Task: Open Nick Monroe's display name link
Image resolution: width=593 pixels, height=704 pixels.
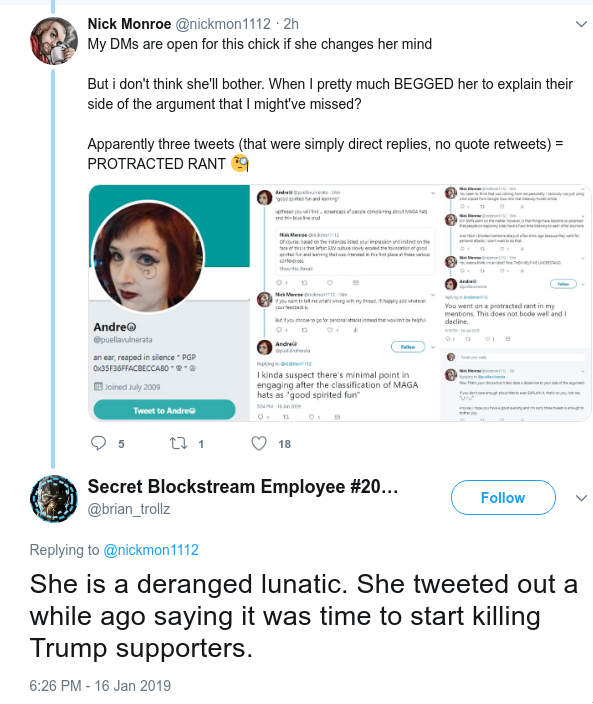Action: coord(129,24)
